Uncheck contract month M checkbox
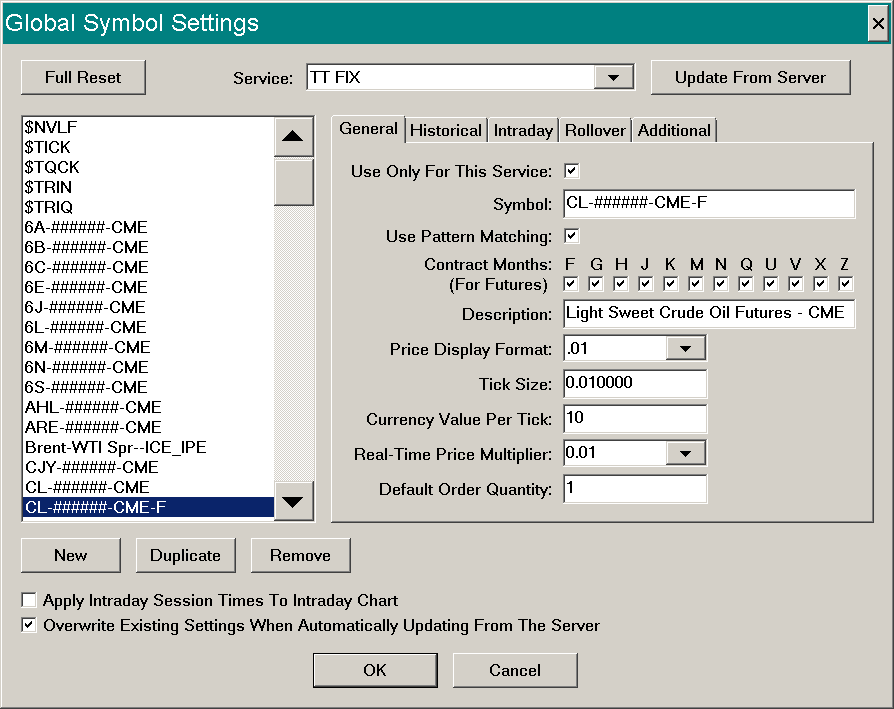894x709 pixels. click(696, 284)
